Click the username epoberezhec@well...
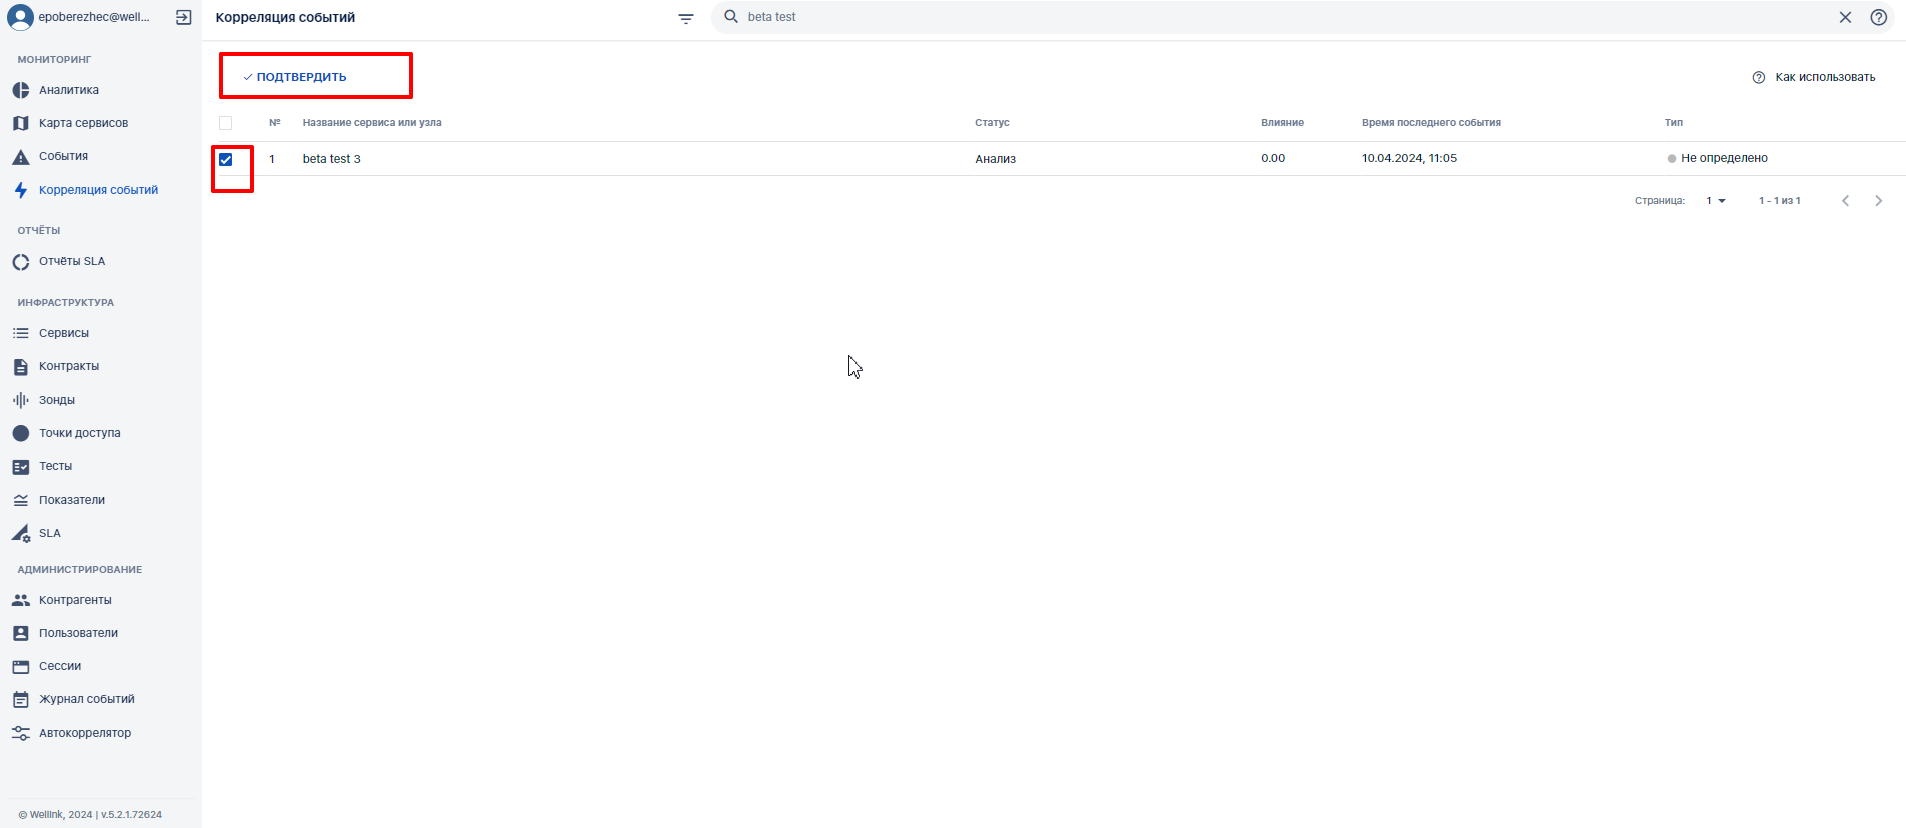The height and width of the screenshot is (828, 1906). pos(94,17)
